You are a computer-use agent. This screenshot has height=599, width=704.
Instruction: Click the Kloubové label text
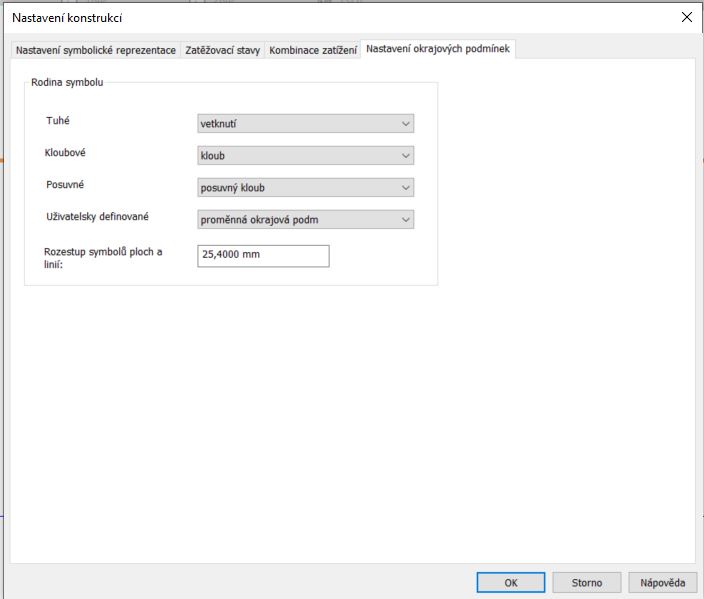66,153
